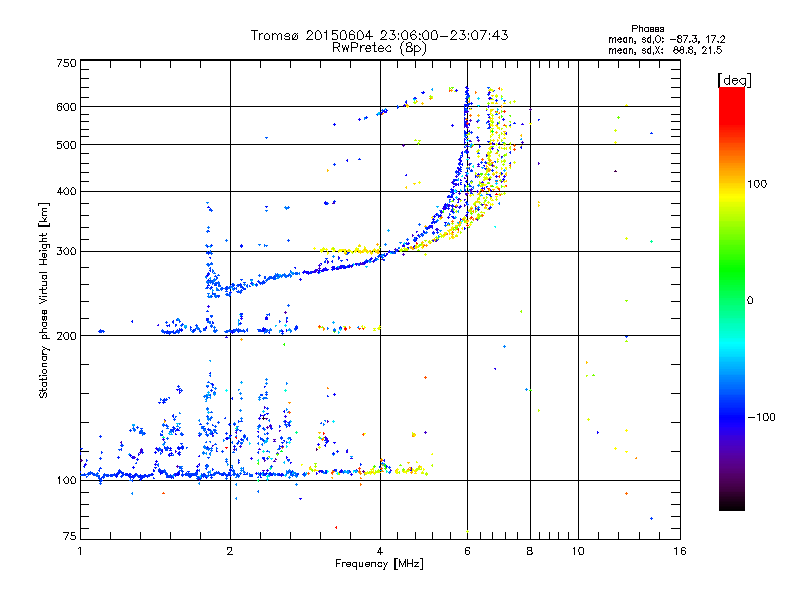Click the colorbar '-100' tick label
This screenshot has width=800, height=600.
pos(762,417)
